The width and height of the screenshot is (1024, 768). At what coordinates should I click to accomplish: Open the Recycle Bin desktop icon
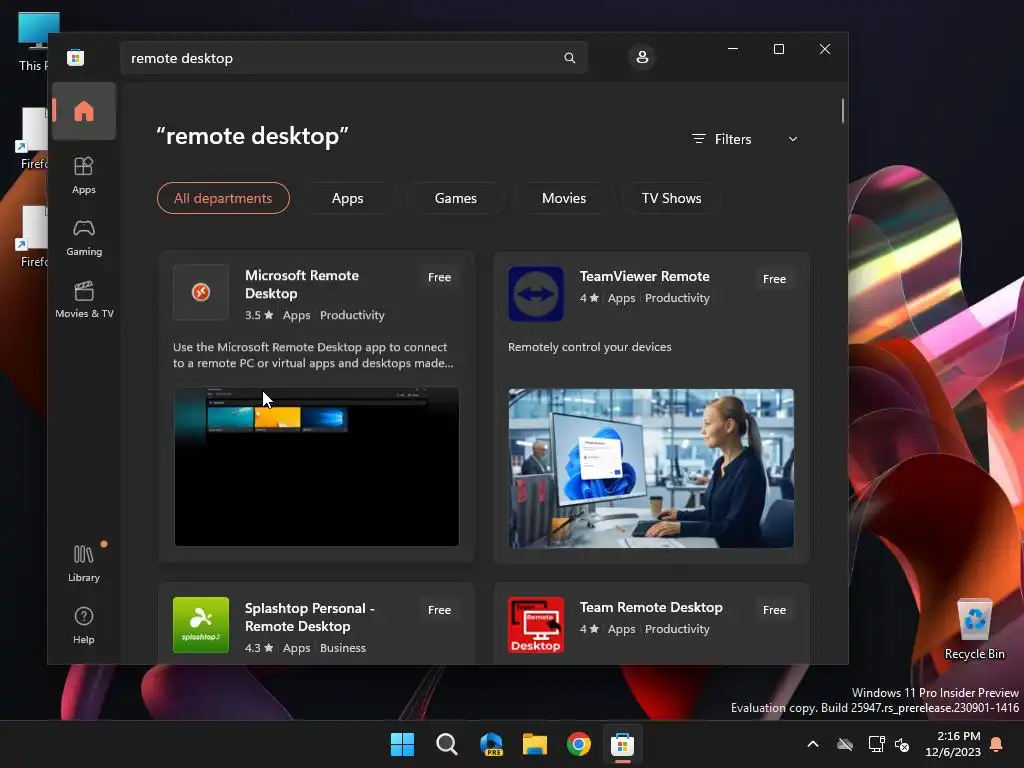pyautogui.click(x=974, y=630)
